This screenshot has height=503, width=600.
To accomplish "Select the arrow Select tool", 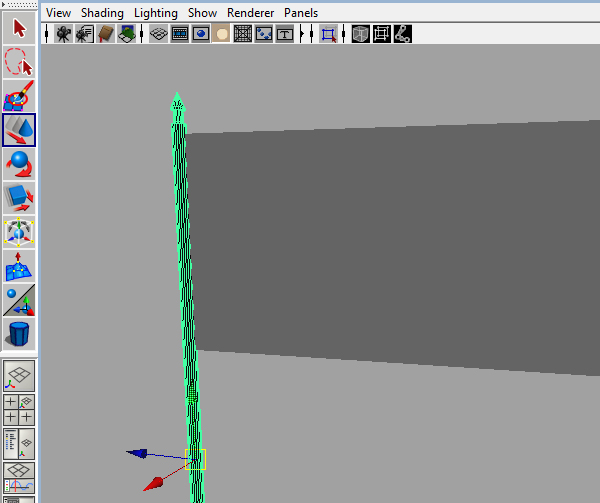I will click(19, 28).
